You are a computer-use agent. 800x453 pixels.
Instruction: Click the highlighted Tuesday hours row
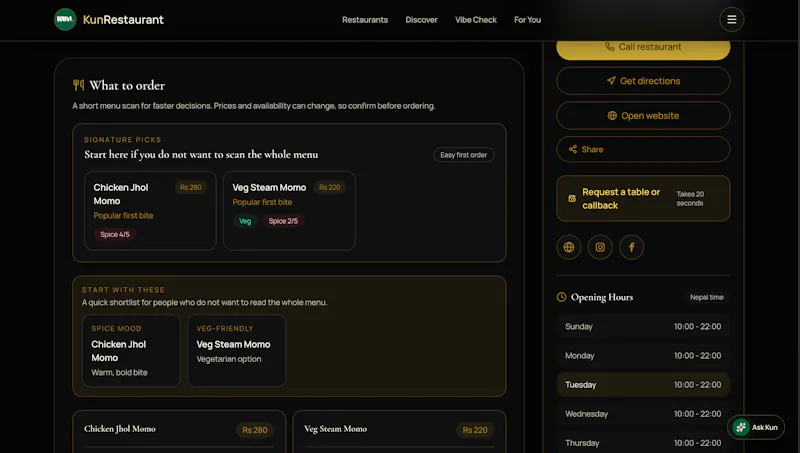coord(643,385)
